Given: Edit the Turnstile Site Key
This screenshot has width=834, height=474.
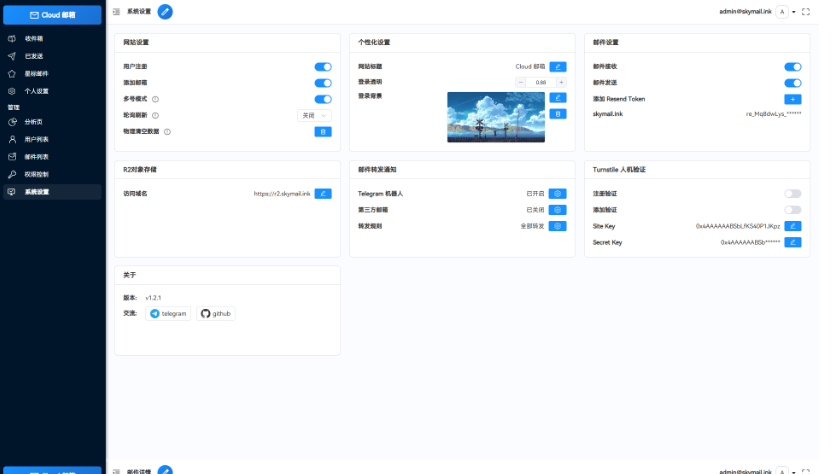Looking at the screenshot, I should (x=793, y=226).
